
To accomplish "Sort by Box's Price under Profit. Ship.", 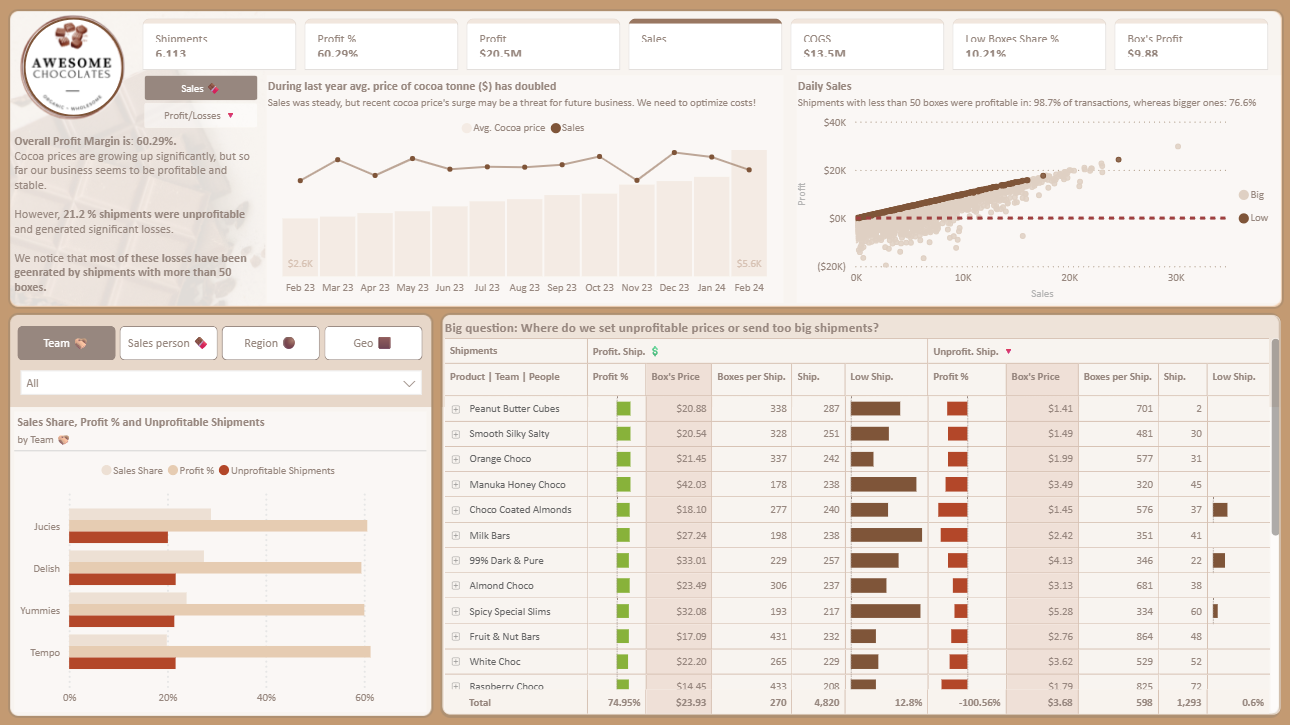I will (x=675, y=377).
